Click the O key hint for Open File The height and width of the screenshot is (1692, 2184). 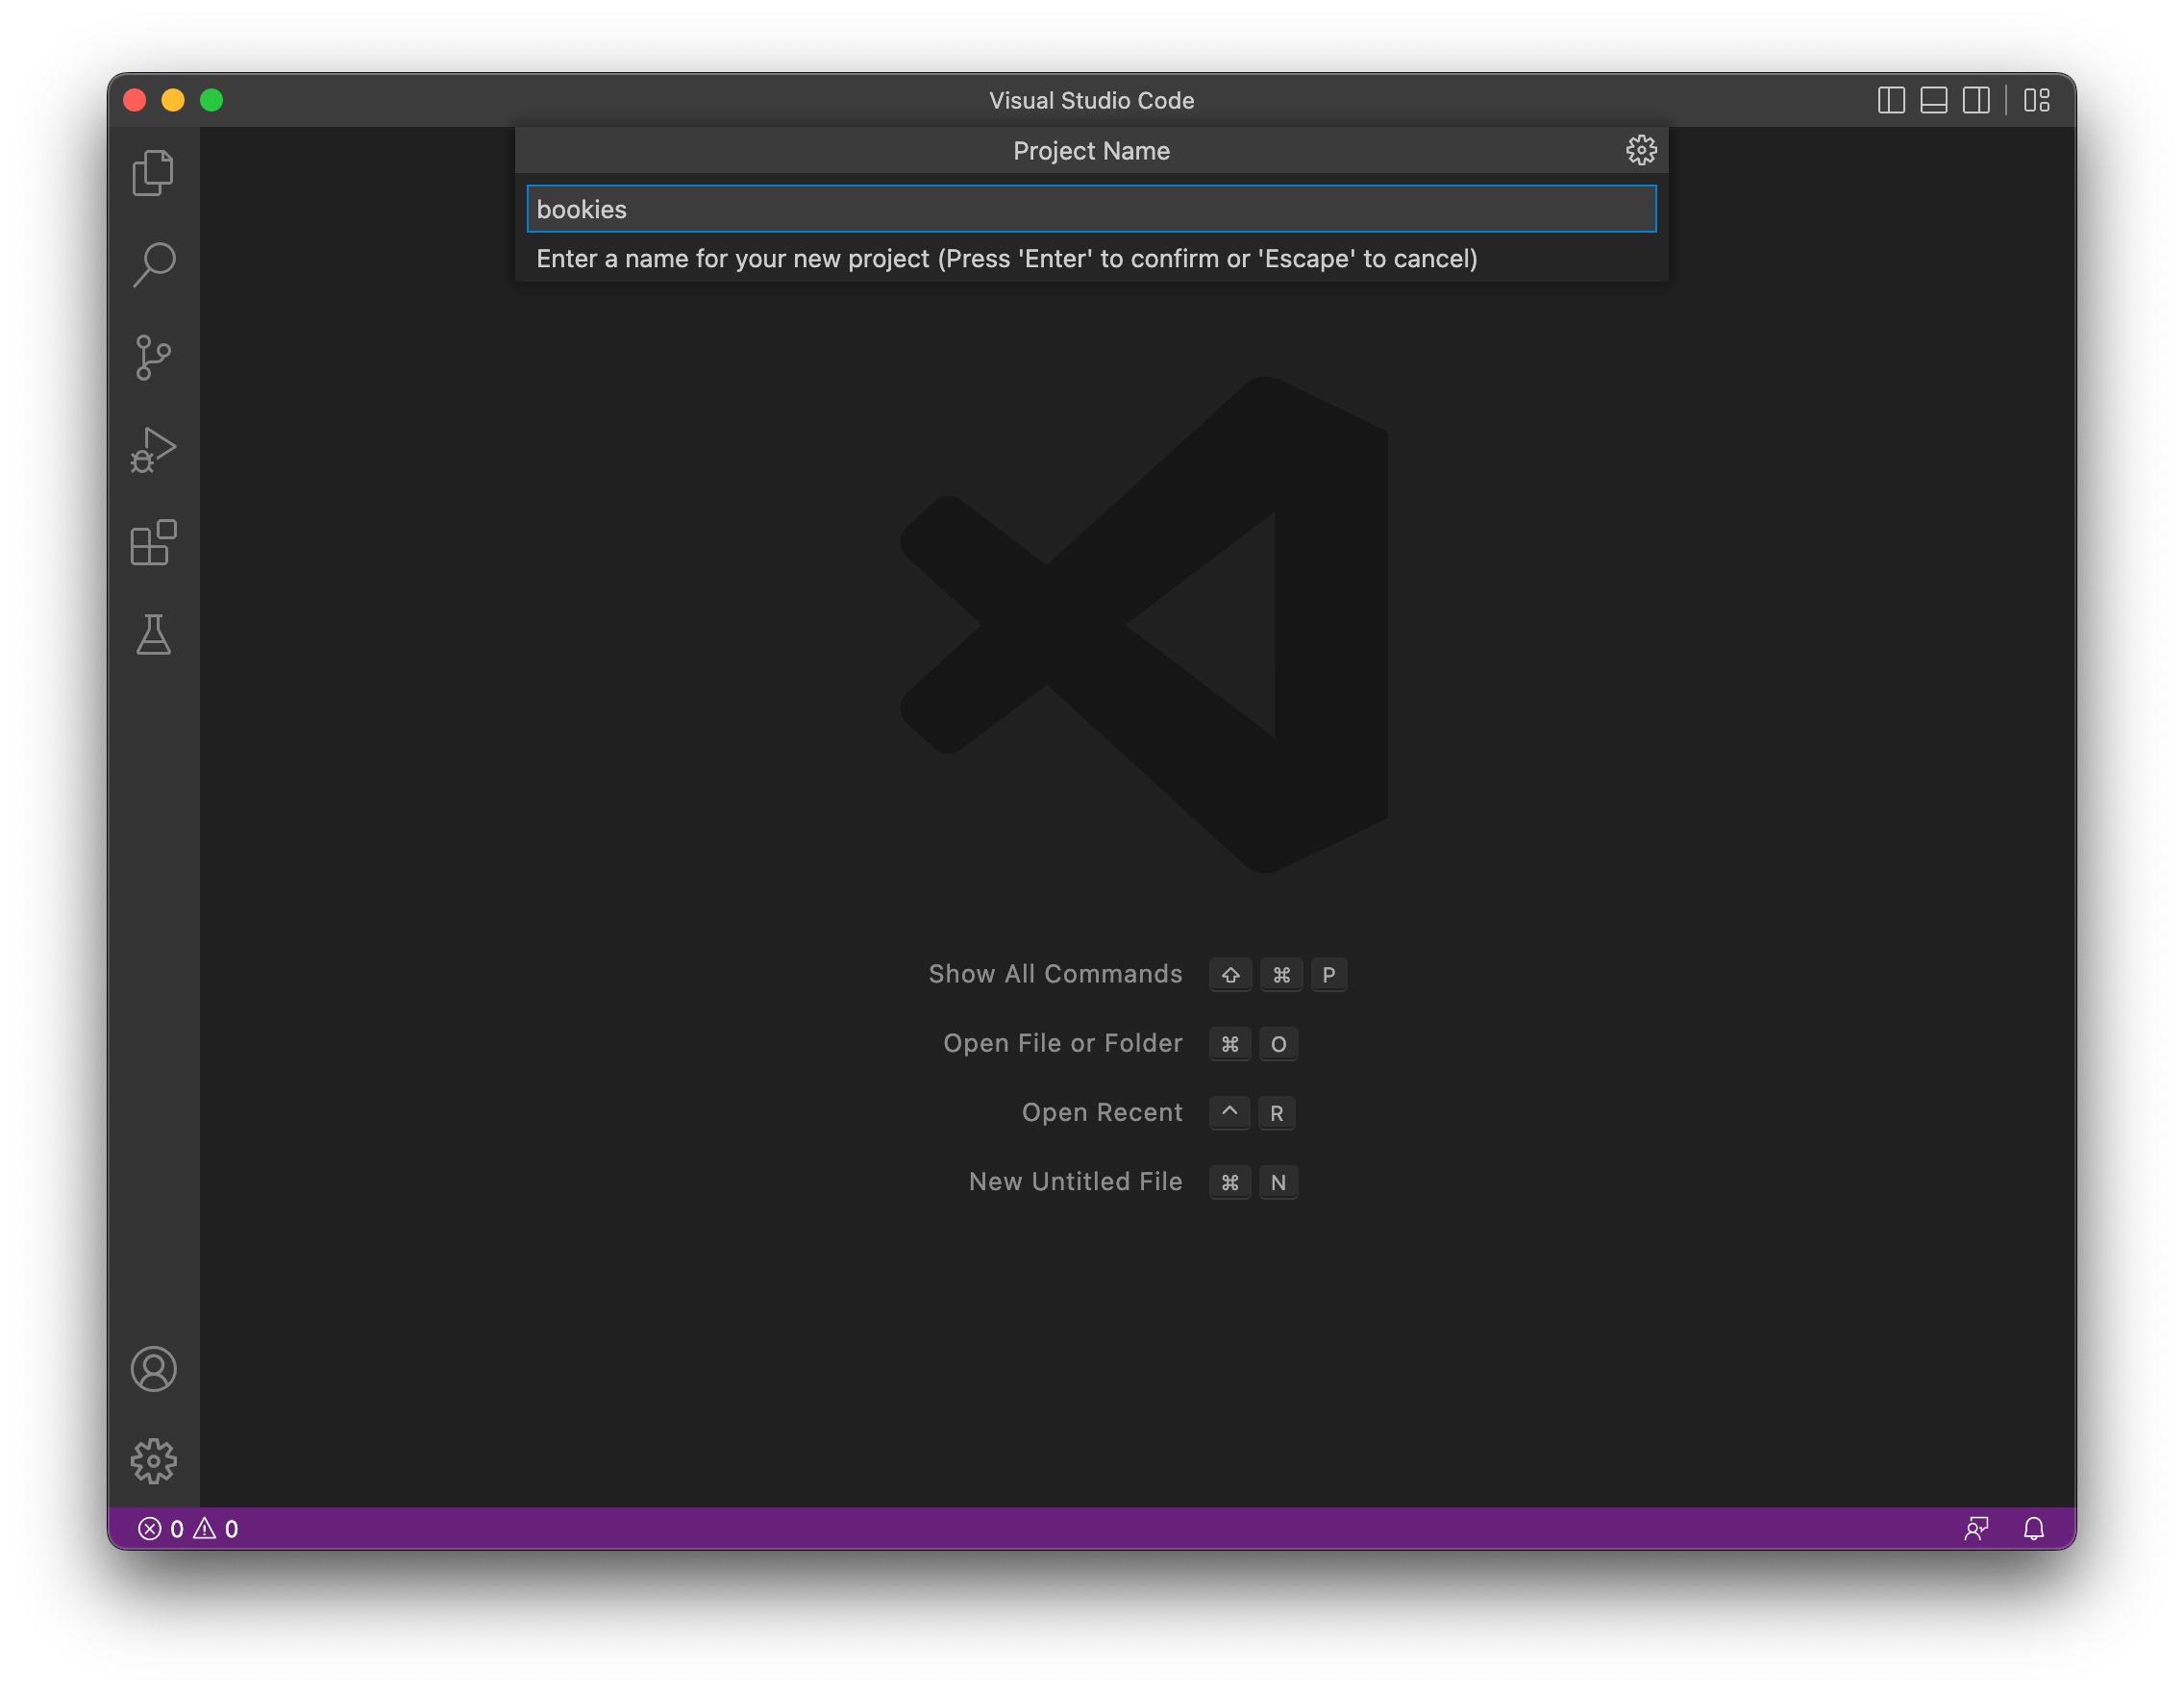click(x=1278, y=1044)
